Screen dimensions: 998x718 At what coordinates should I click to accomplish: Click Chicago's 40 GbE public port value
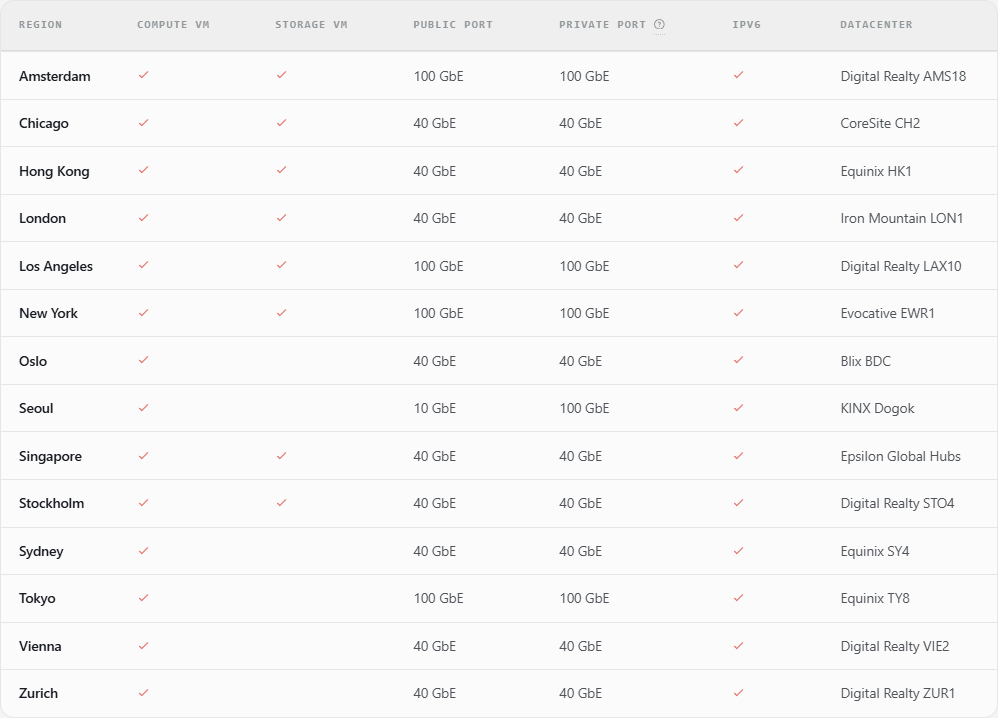pyautogui.click(x=435, y=123)
